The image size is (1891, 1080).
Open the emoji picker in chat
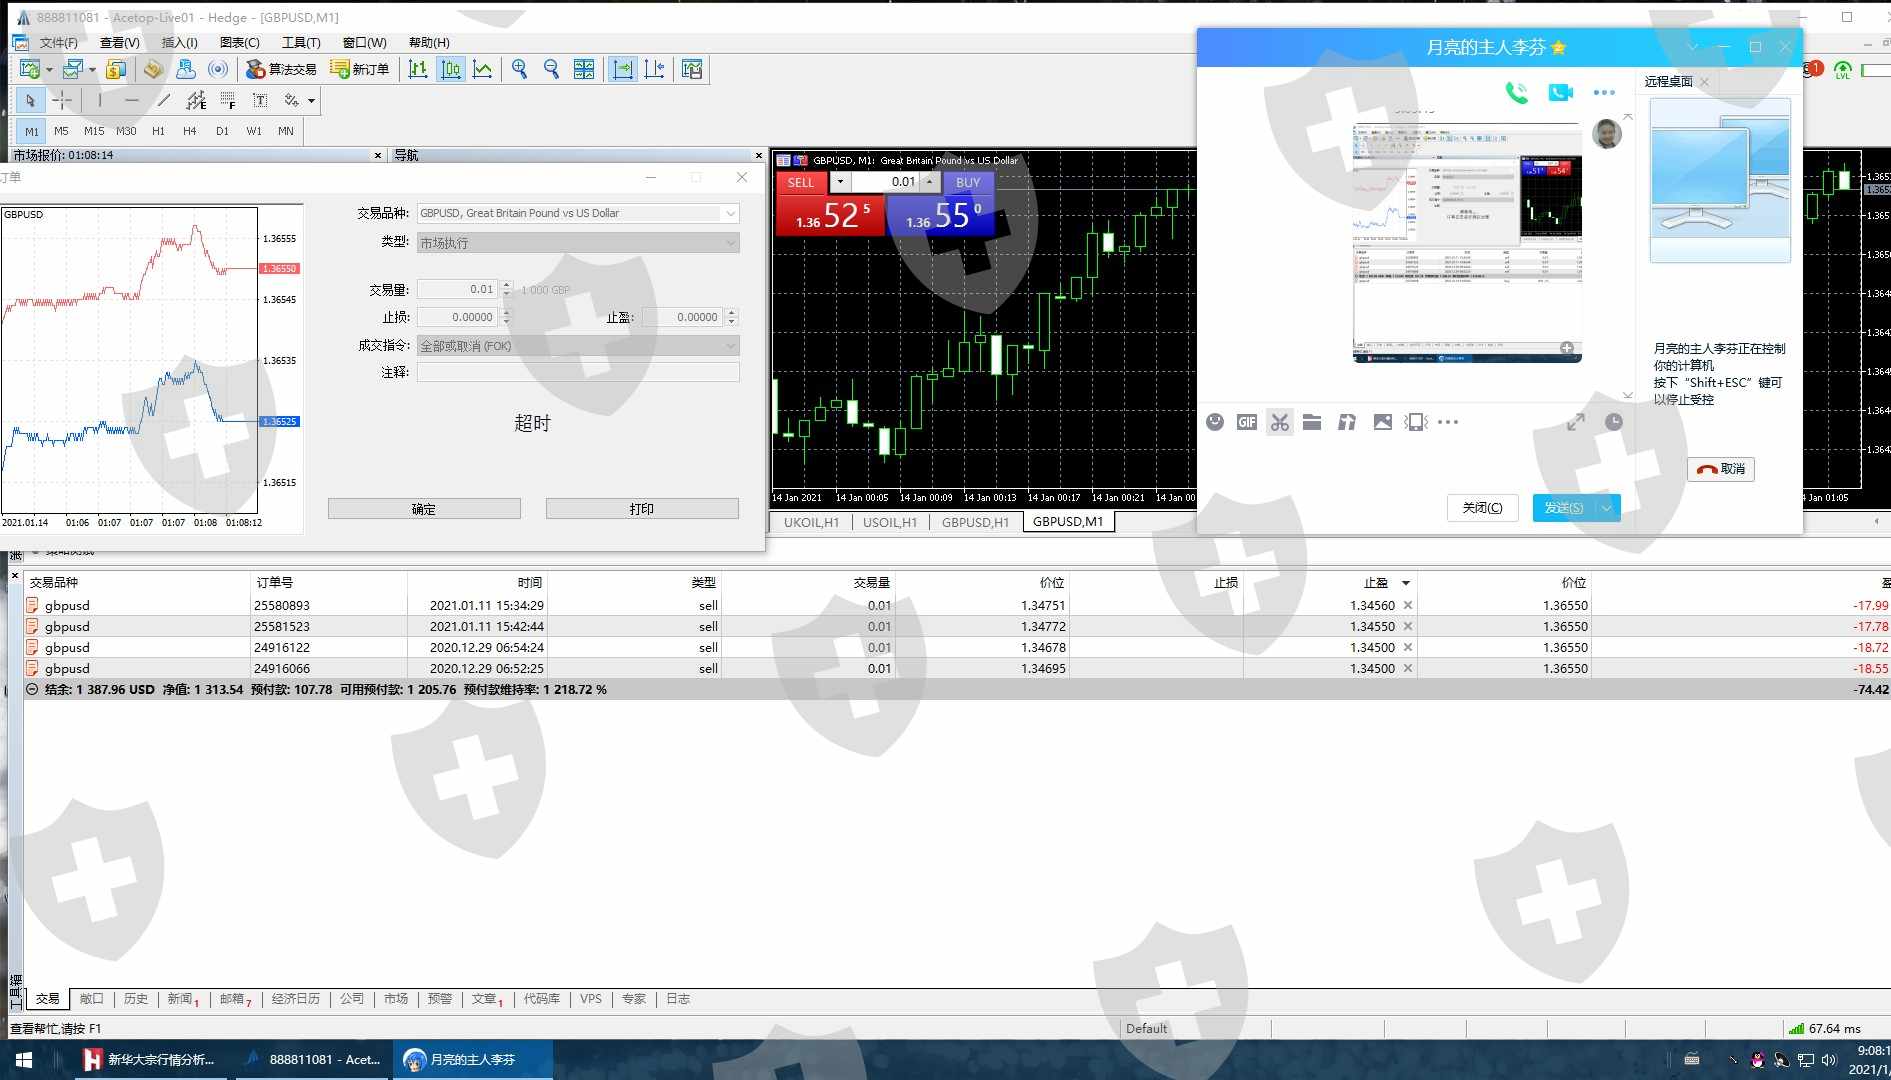pyautogui.click(x=1214, y=422)
